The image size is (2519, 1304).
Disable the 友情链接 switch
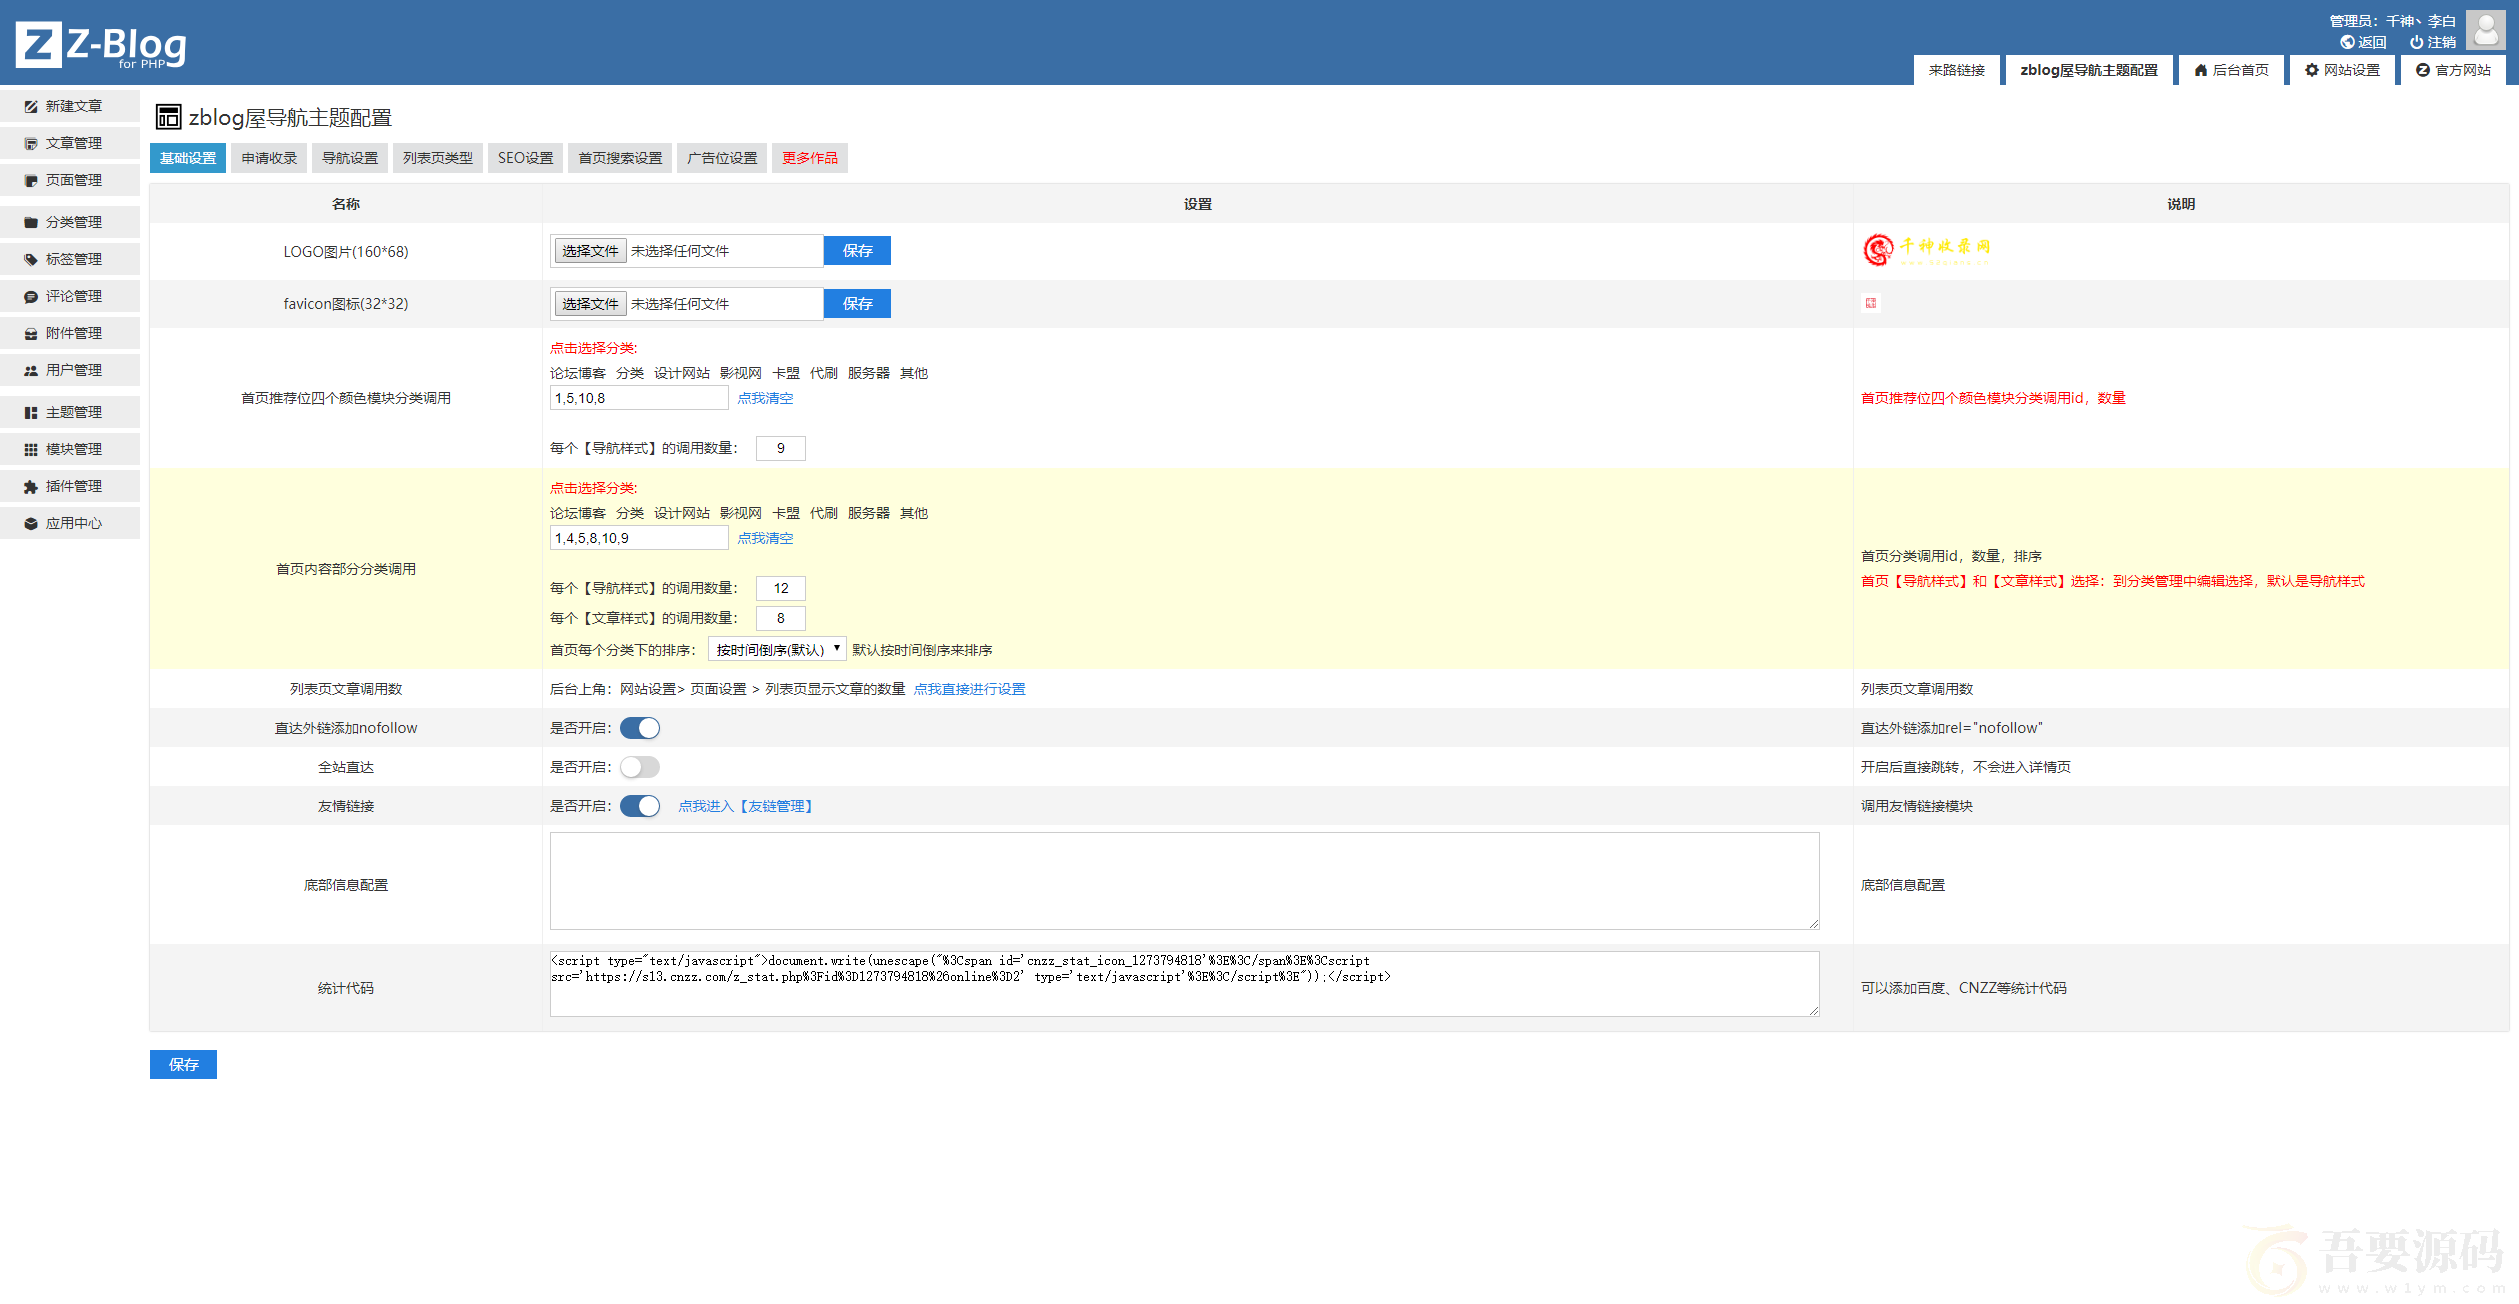640,806
